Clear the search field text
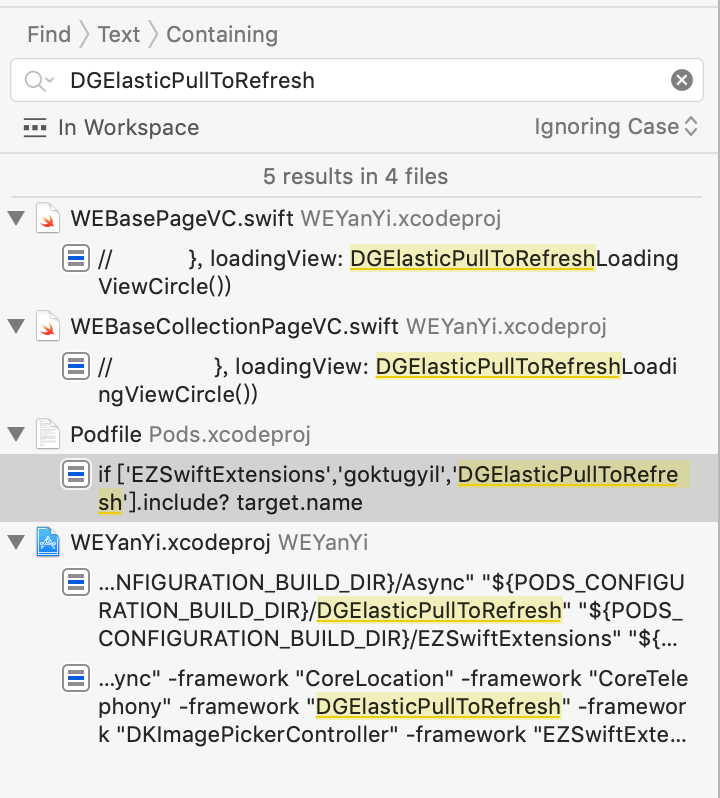The image size is (720, 798). 681,80
